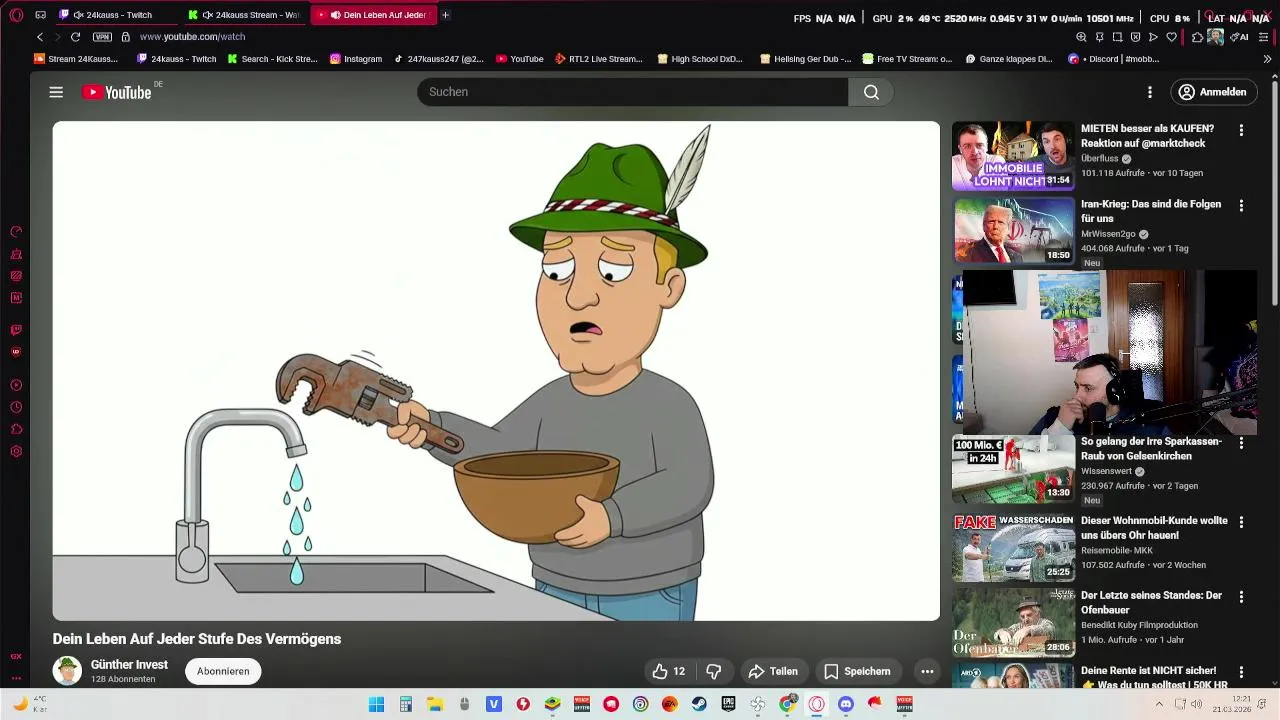The width and height of the screenshot is (1280, 720).
Task: Open the High School DxD bookmark folder
Action: click(x=700, y=59)
